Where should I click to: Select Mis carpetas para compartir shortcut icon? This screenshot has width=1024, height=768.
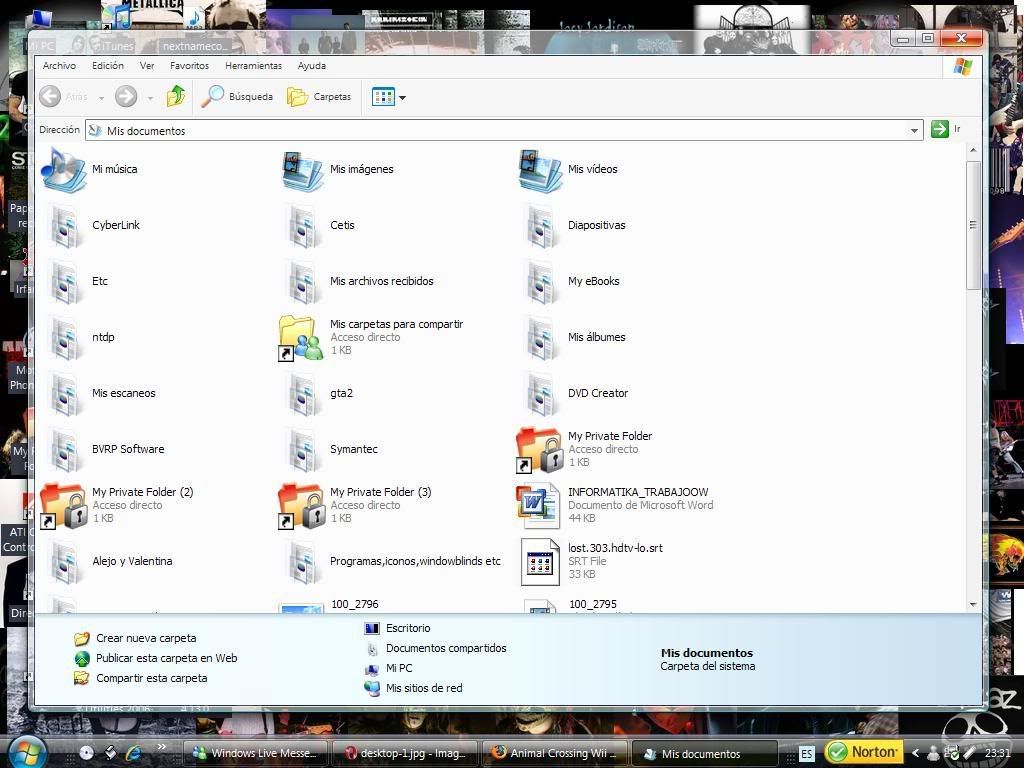click(x=300, y=338)
